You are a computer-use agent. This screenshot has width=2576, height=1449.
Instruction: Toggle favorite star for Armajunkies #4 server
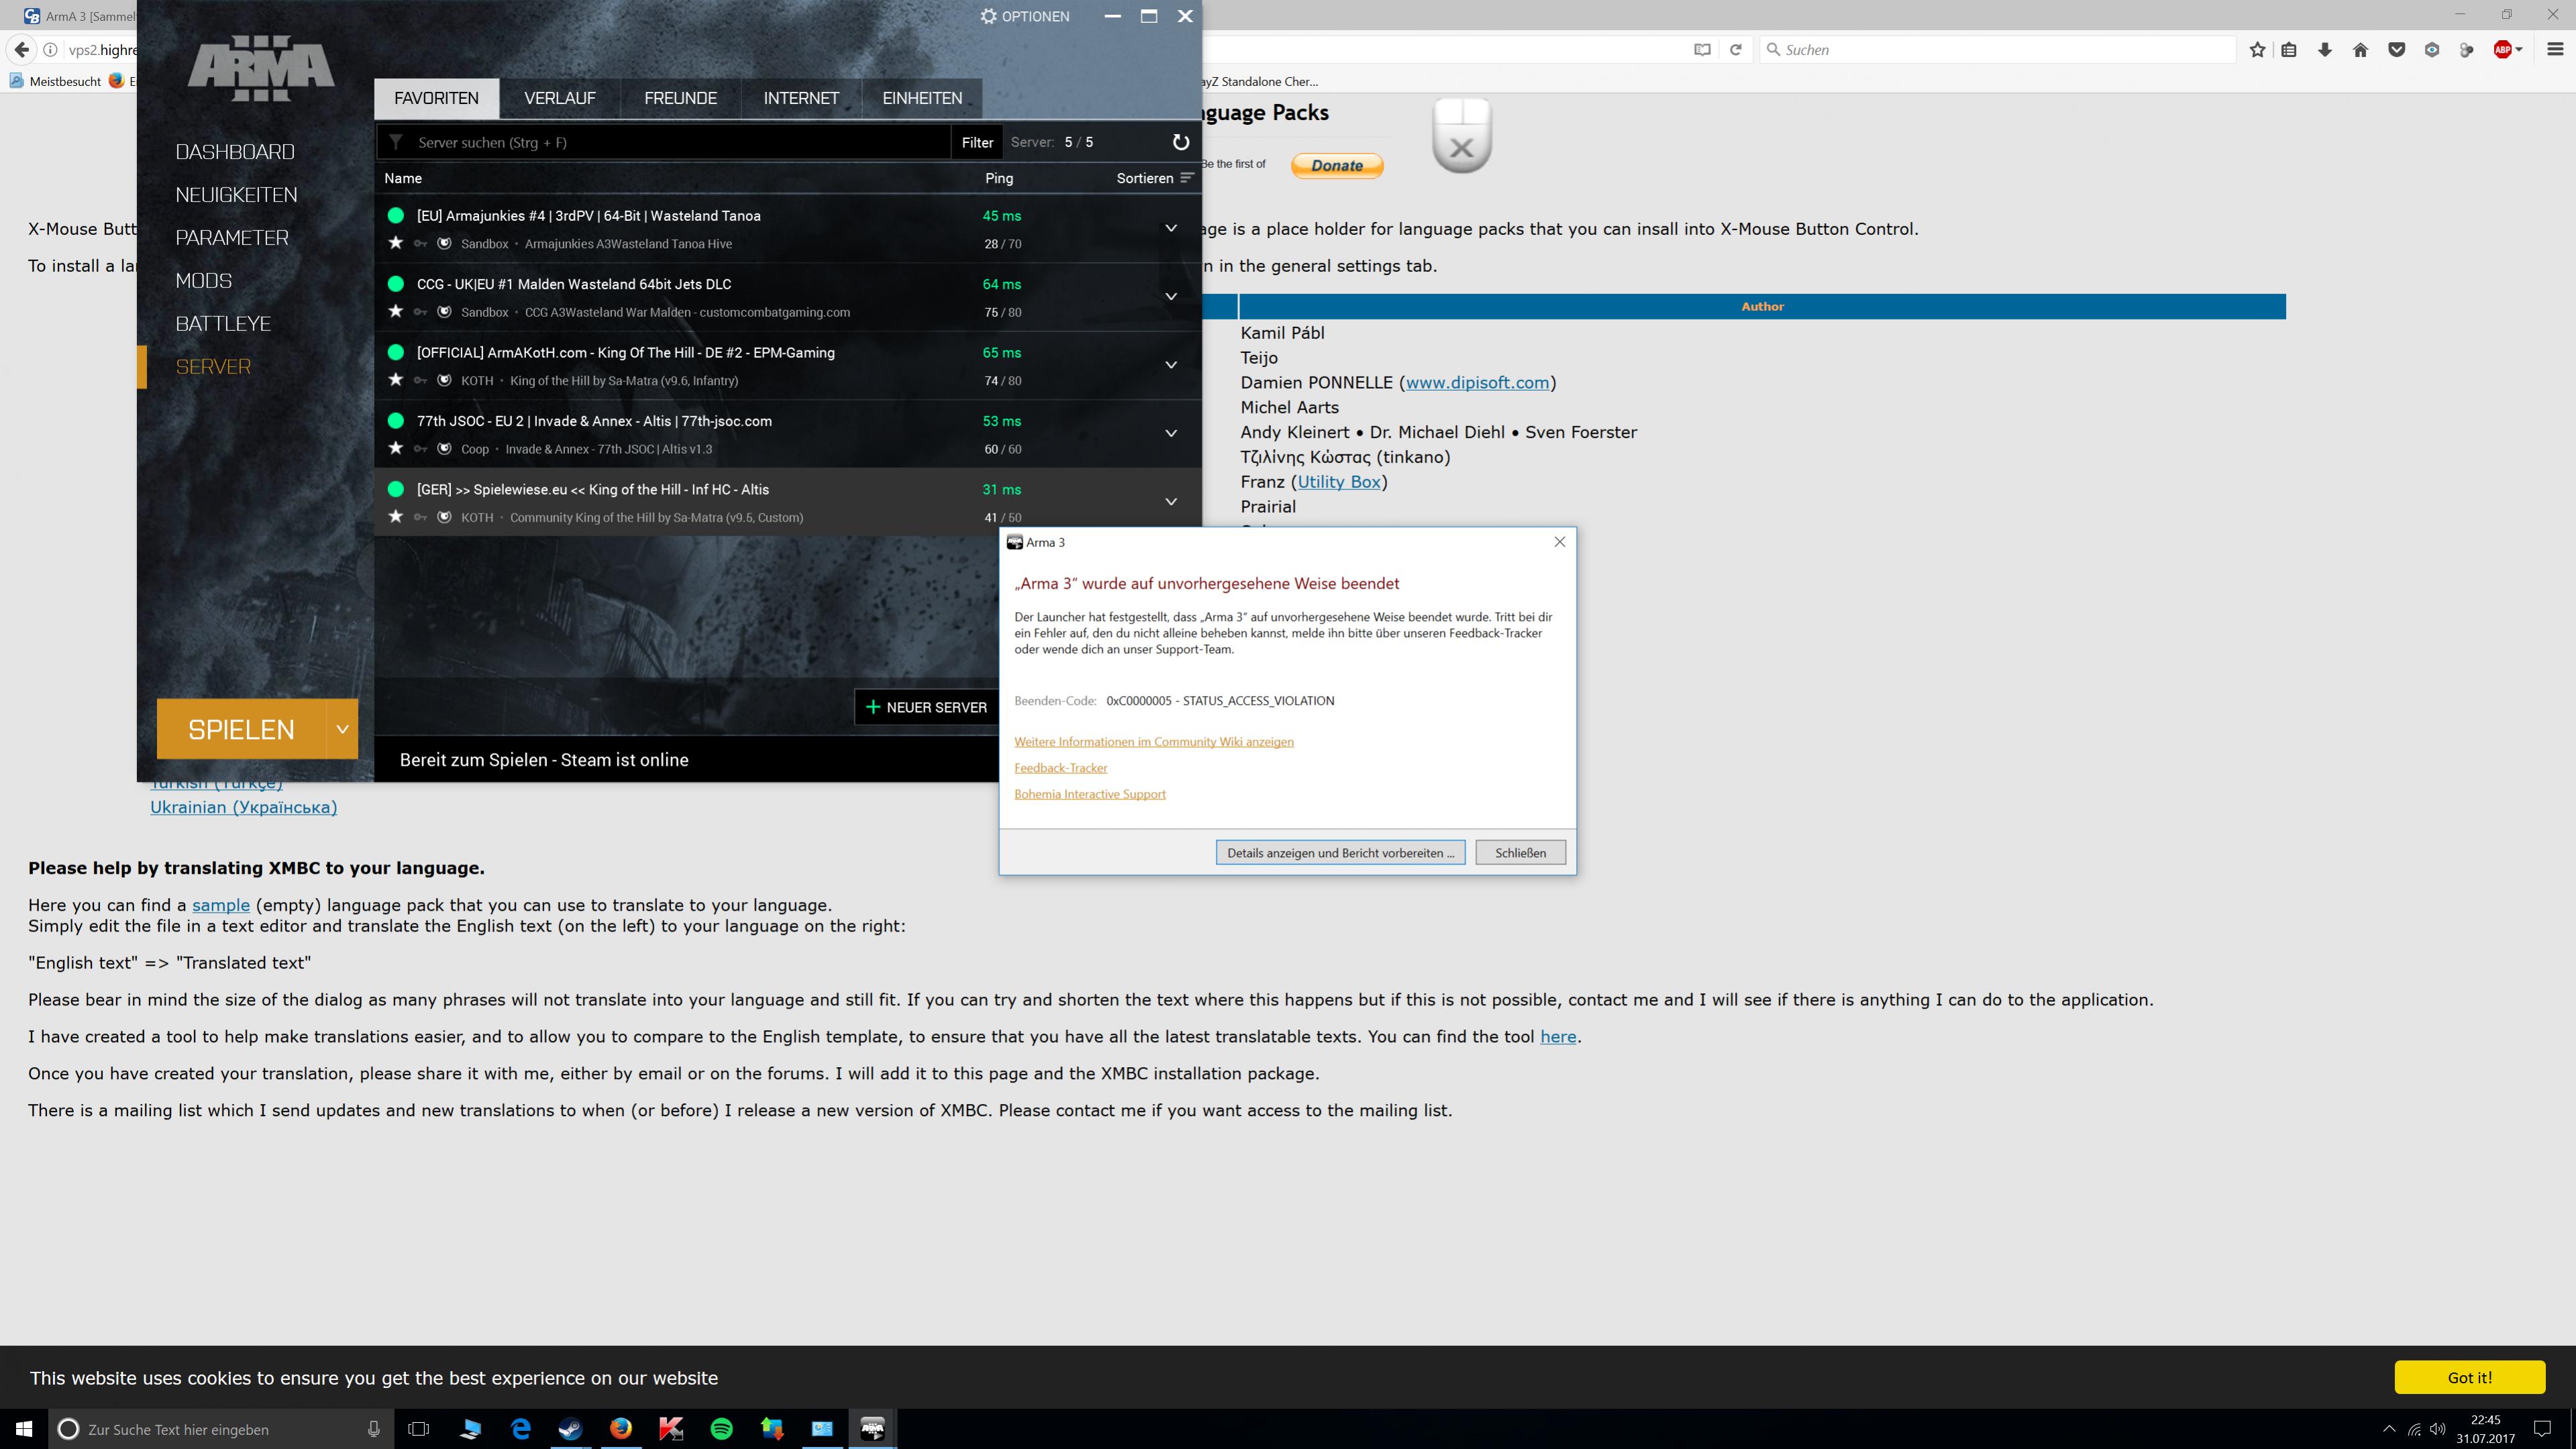point(396,243)
